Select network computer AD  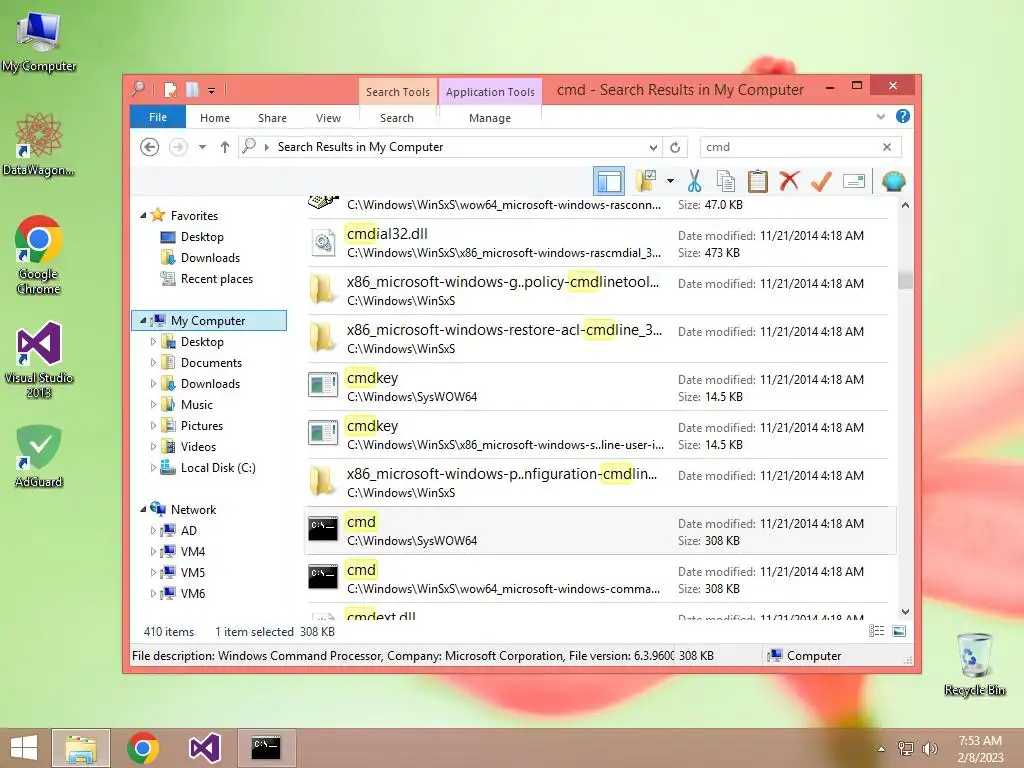point(188,530)
